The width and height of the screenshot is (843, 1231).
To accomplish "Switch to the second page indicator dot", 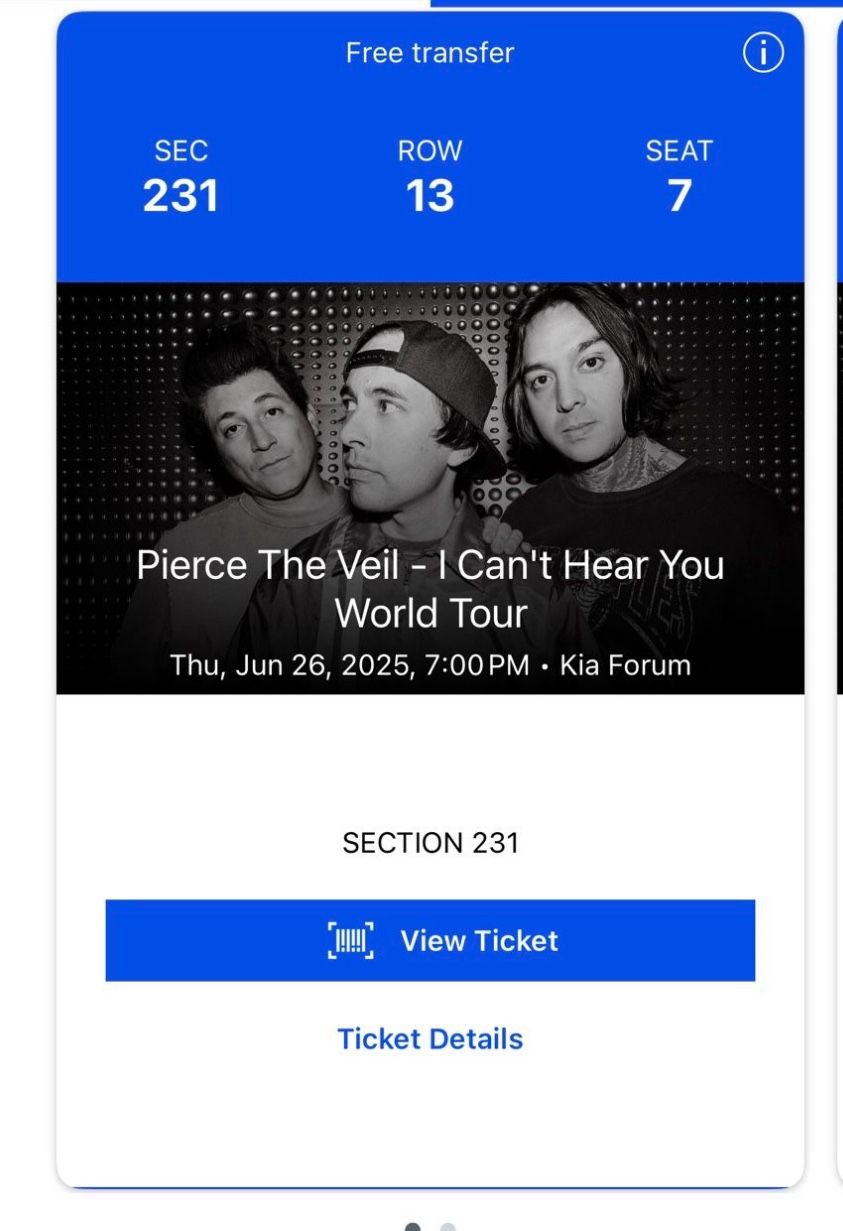I will [x=448, y=1226].
